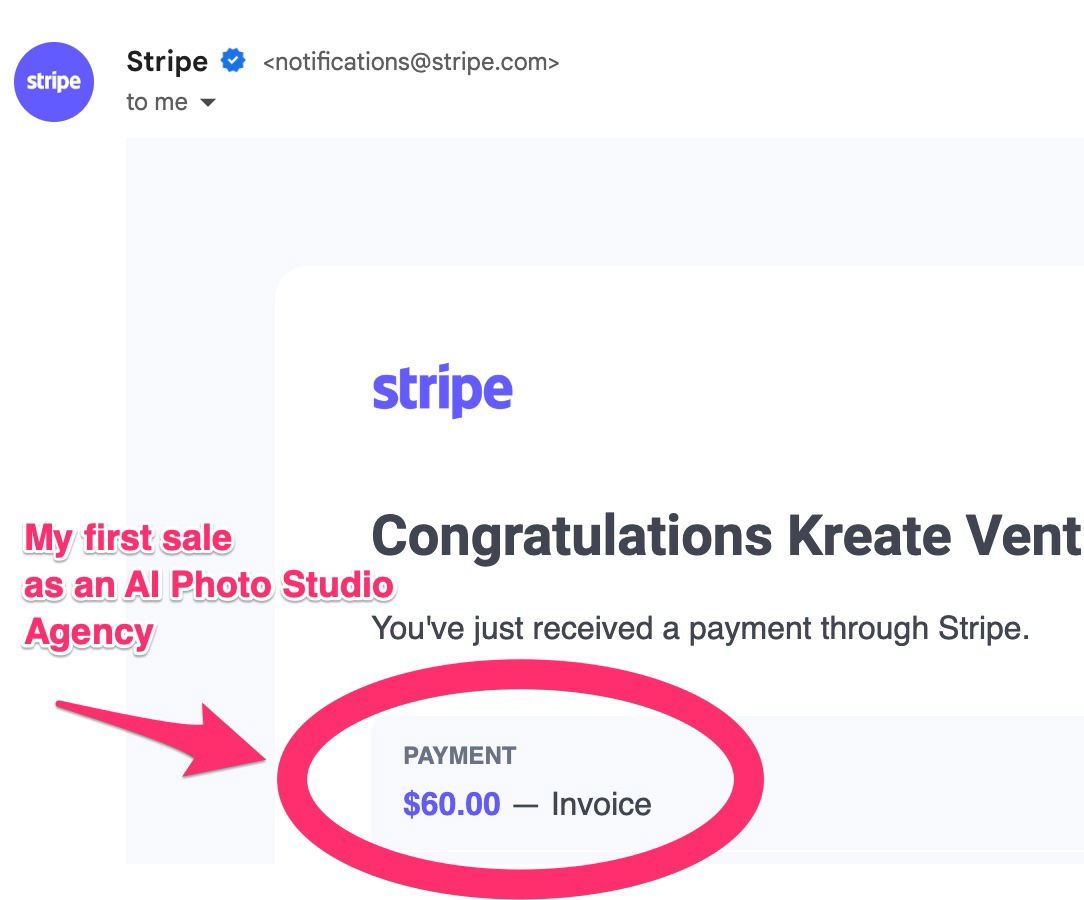Click the blue verified checkmark badge
This screenshot has height=900, width=1084.
pyautogui.click(x=233, y=61)
